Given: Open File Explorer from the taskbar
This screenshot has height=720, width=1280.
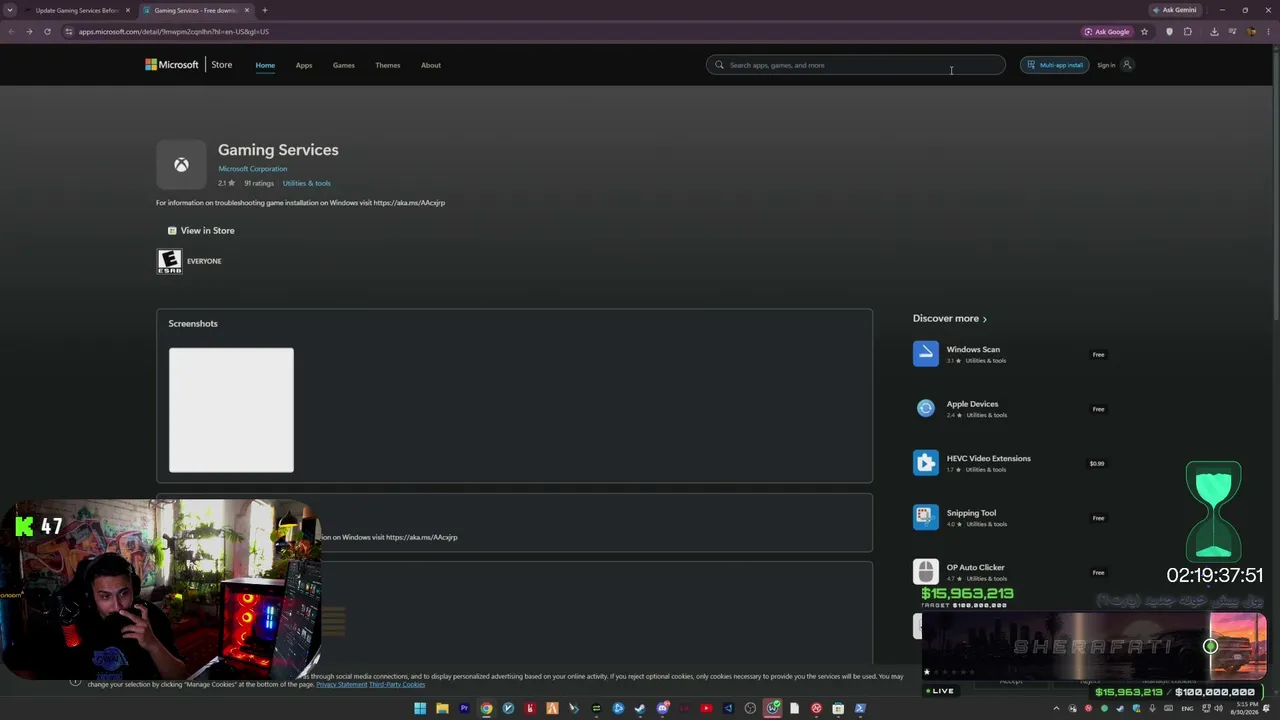Looking at the screenshot, I should 442,709.
